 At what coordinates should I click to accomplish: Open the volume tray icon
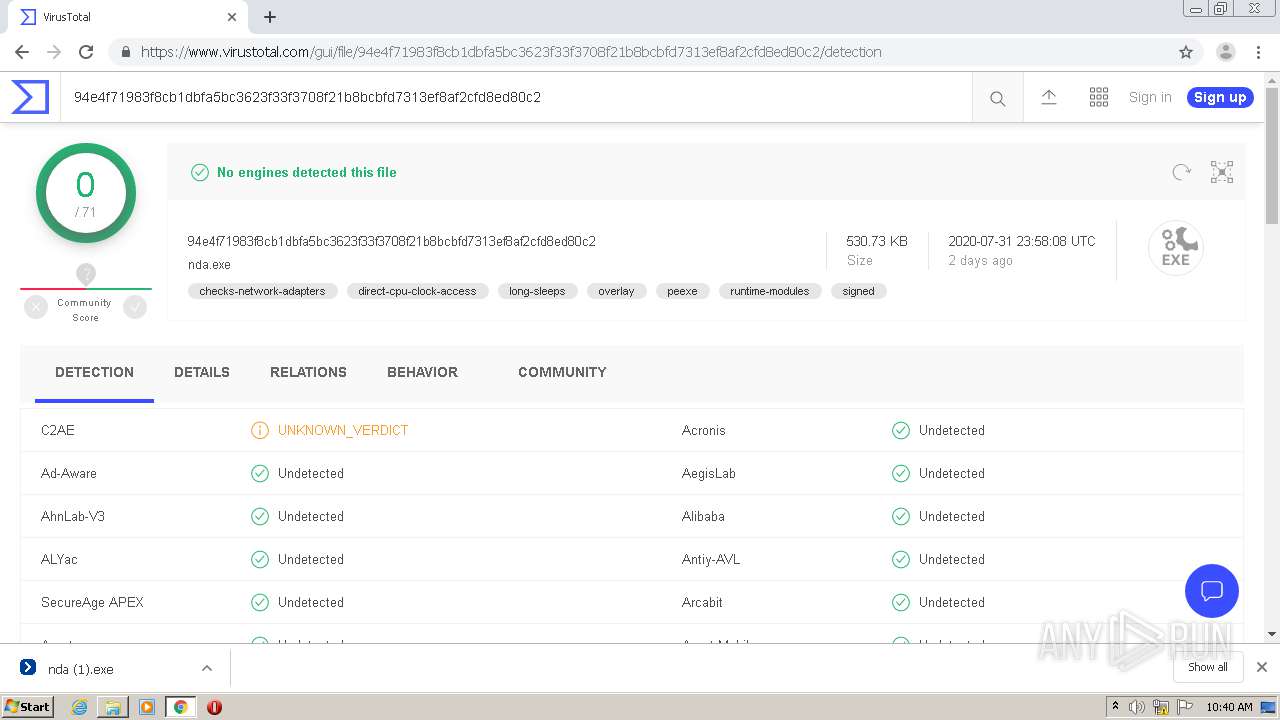click(1137, 707)
